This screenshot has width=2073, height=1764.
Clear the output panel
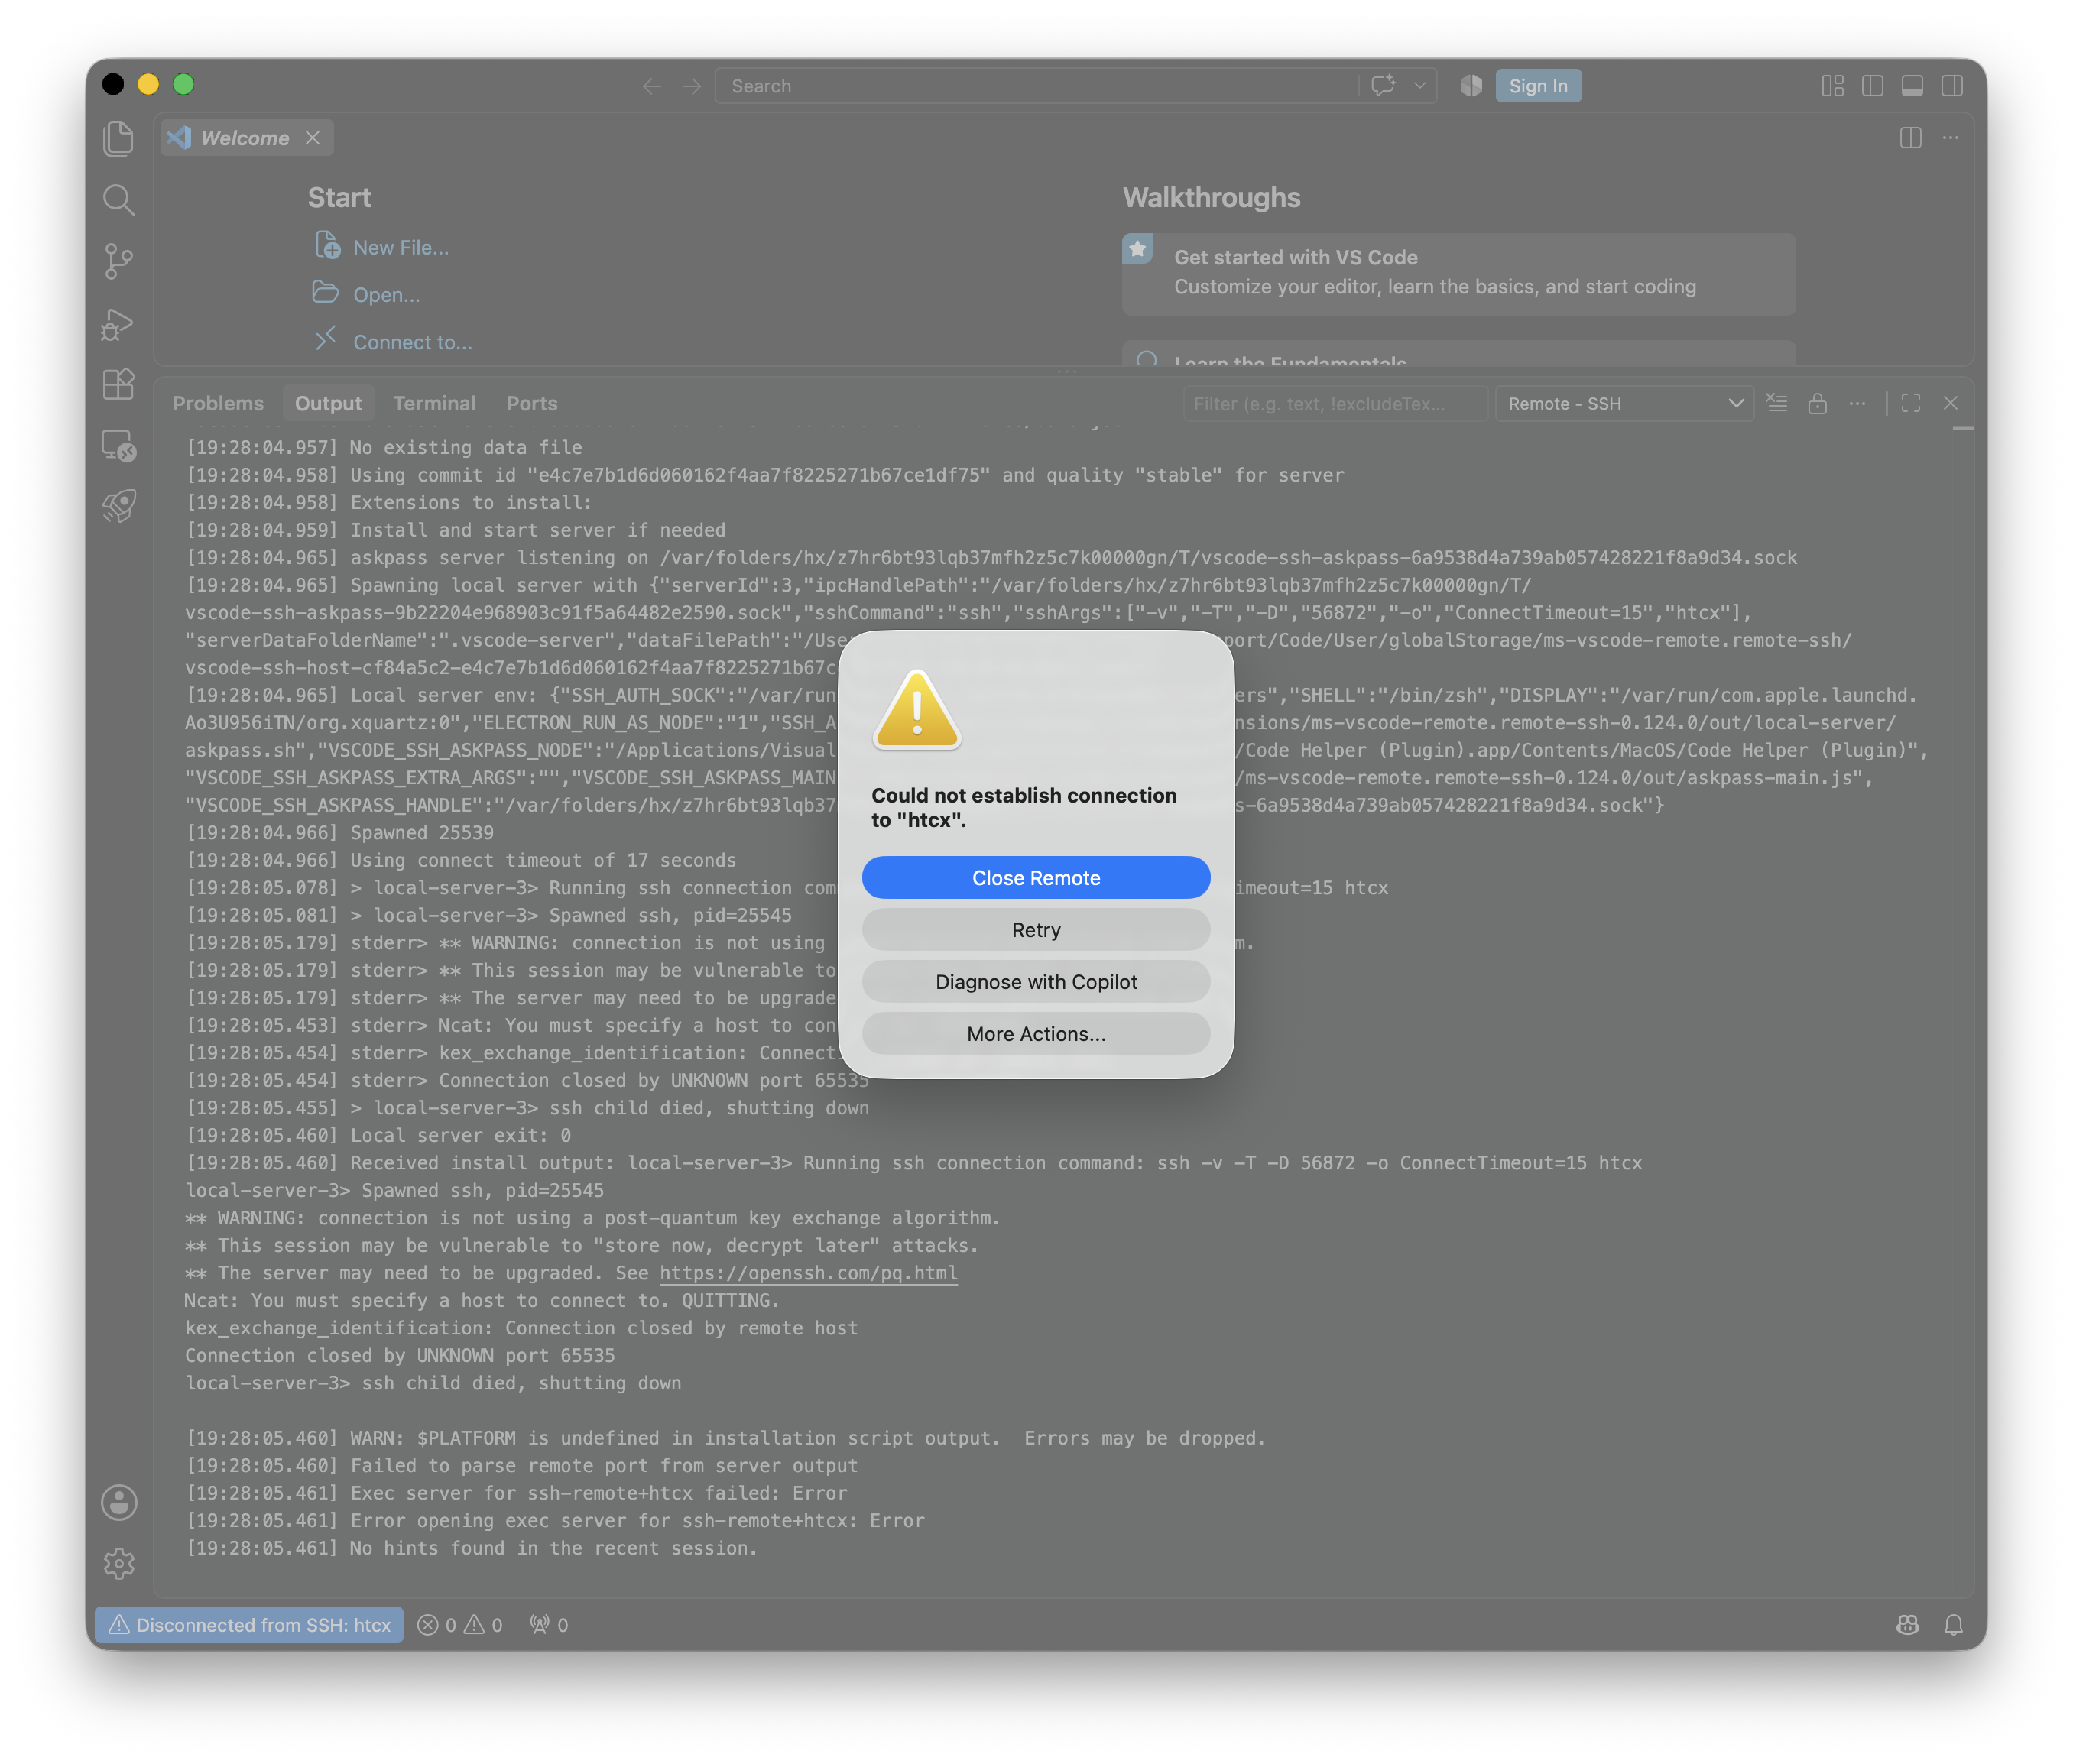1777,403
